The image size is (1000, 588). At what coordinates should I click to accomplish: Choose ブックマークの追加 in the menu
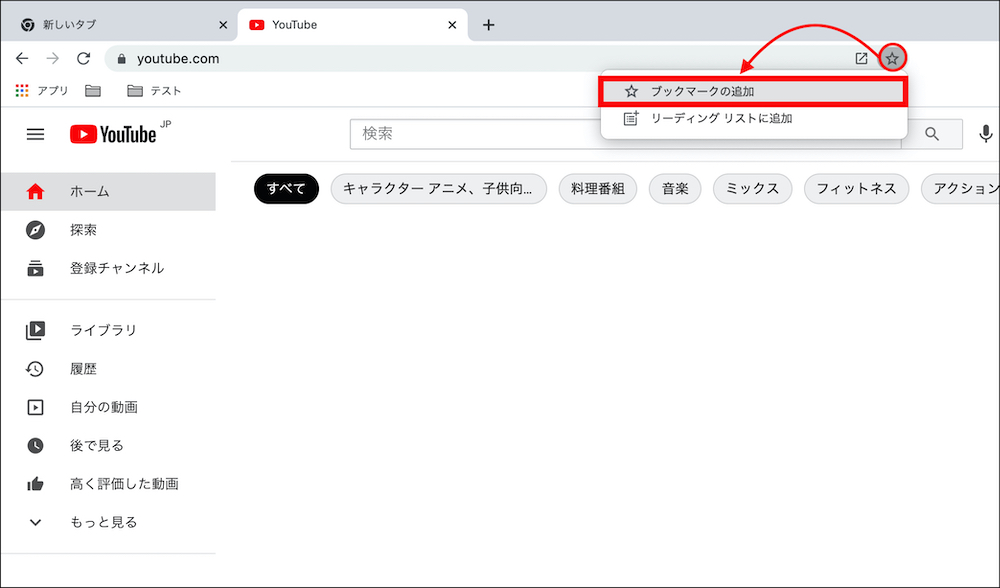pos(753,91)
